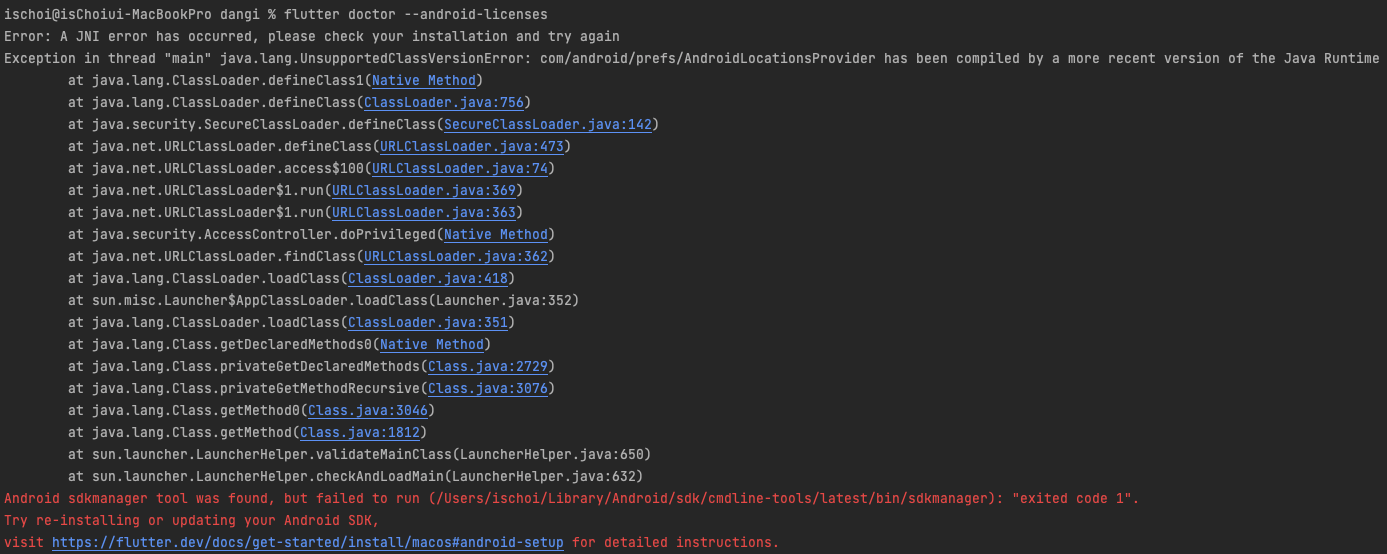Click the UnsupportedClassVersionError exception line
The height and width of the screenshot is (554, 1387).
pyautogui.click(x=692, y=58)
